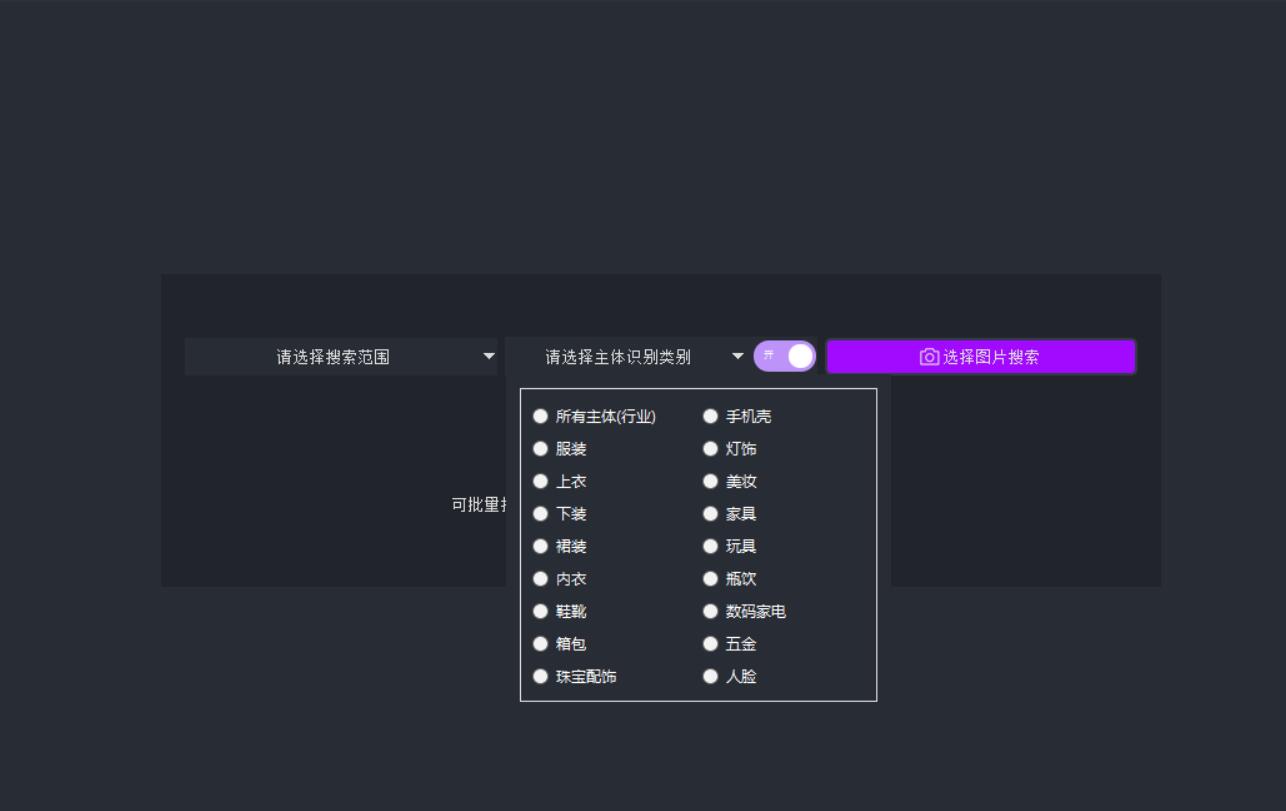The image size is (1286, 811).
Task: Select 内衣 from the category list
Action: click(541, 579)
